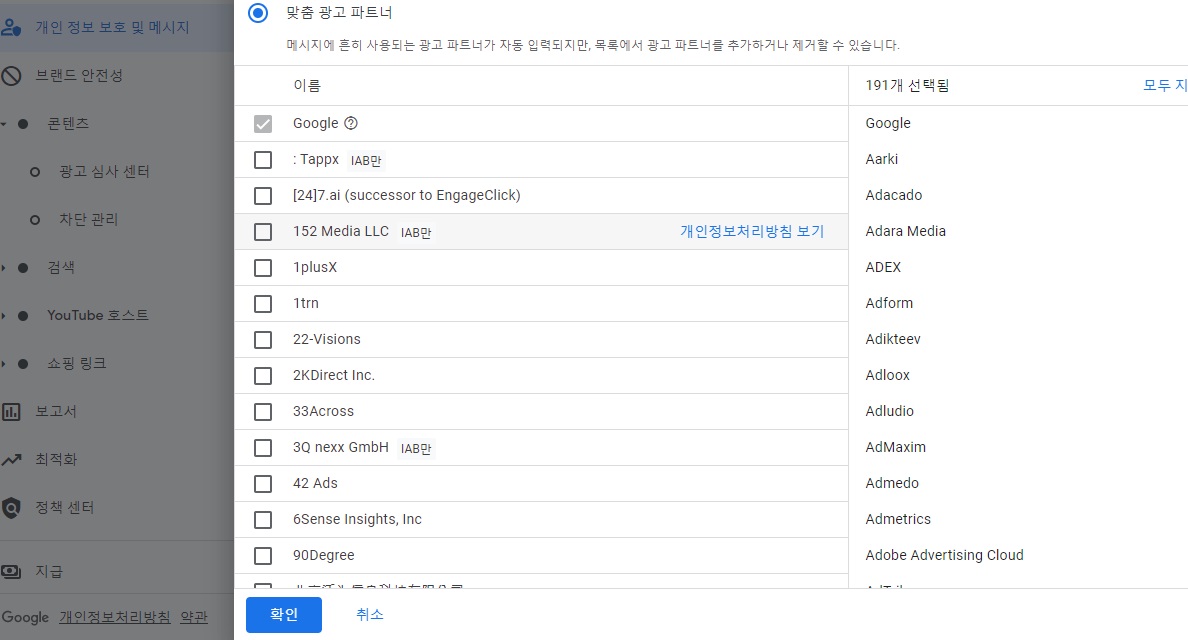Check the 3Q nexx GmbH checkbox

263,448
